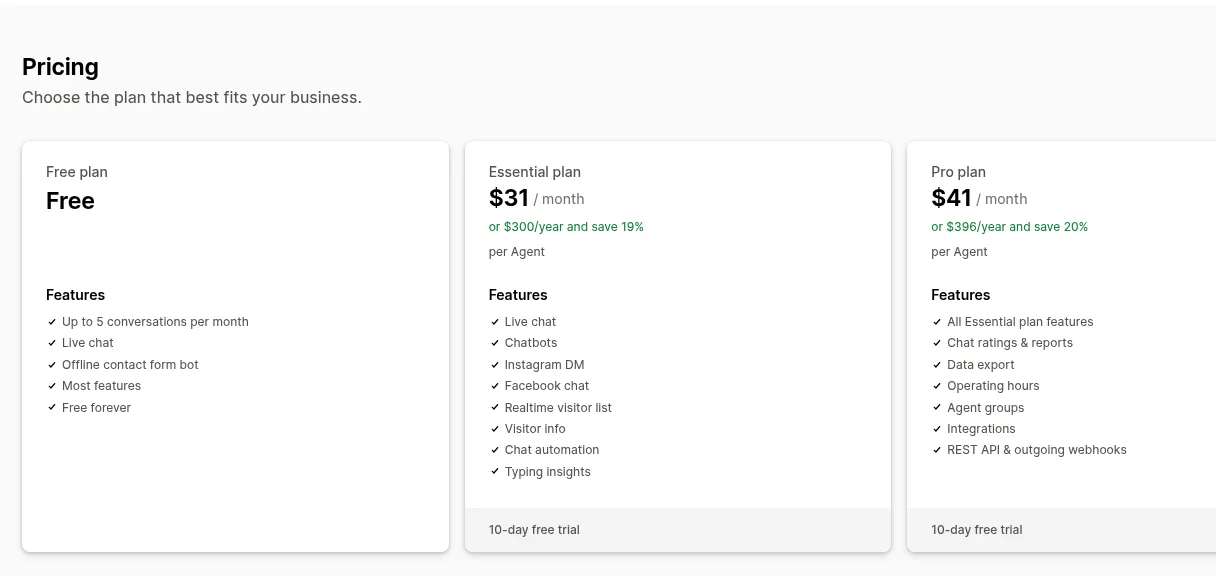Click 'Facebook chat' feature
1216x576 pixels.
tap(547, 386)
